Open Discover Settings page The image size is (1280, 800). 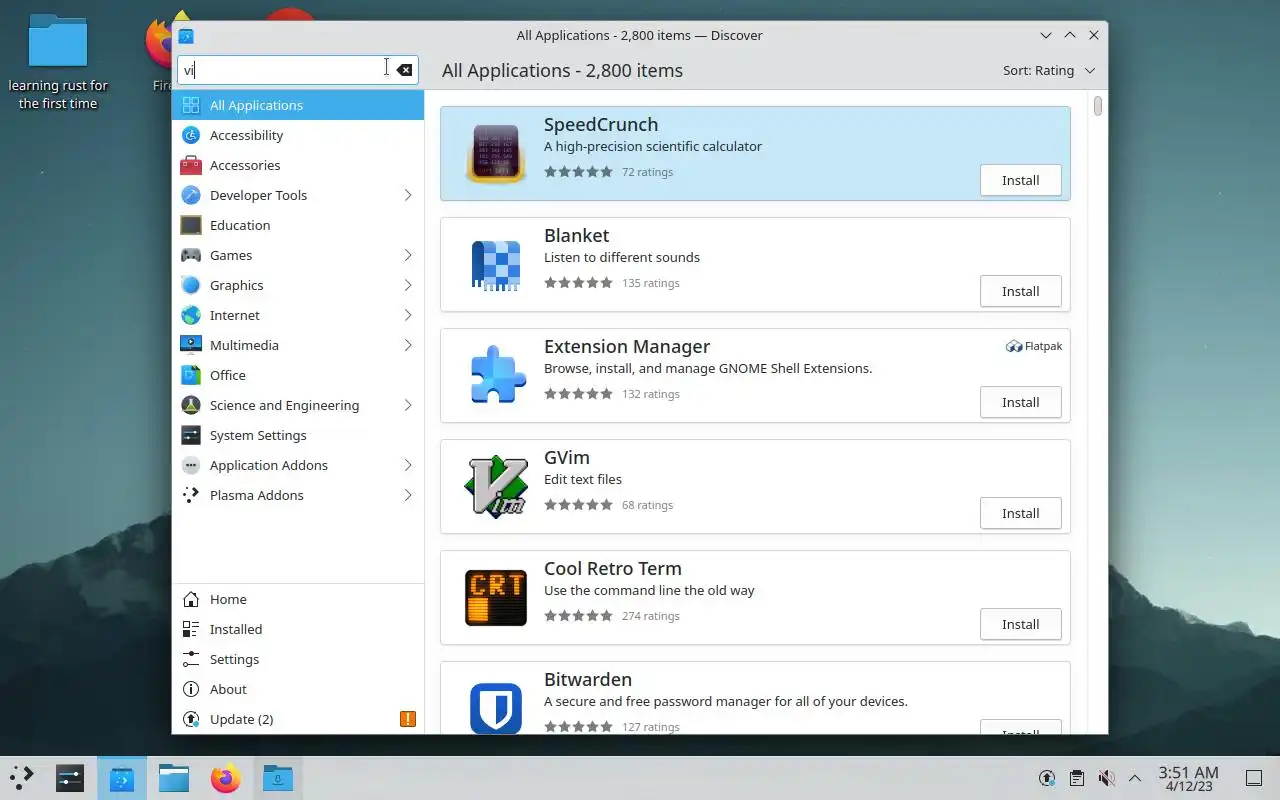[298, 659]
